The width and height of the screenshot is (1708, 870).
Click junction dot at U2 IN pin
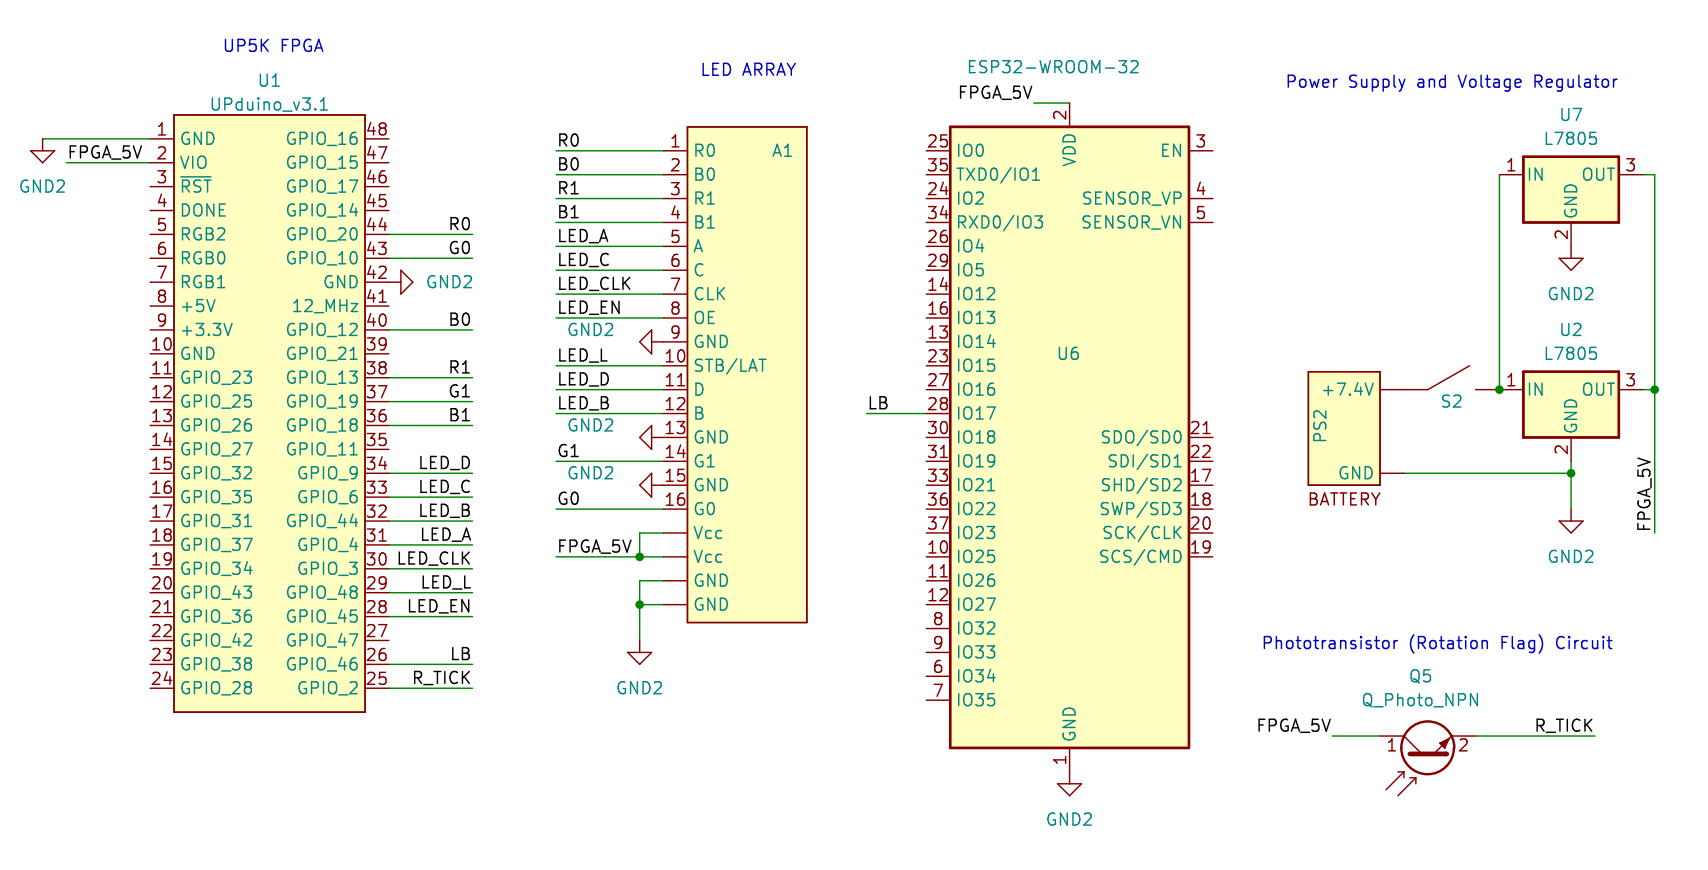click(1499, 389)
